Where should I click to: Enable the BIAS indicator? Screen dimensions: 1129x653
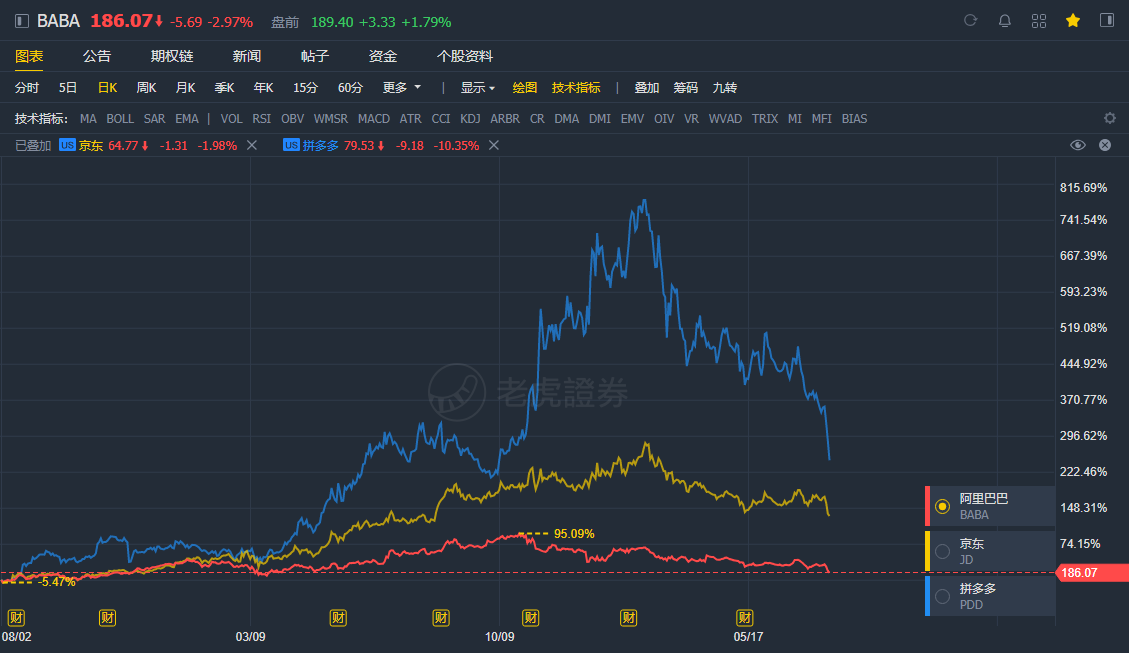tap(854, 119)
